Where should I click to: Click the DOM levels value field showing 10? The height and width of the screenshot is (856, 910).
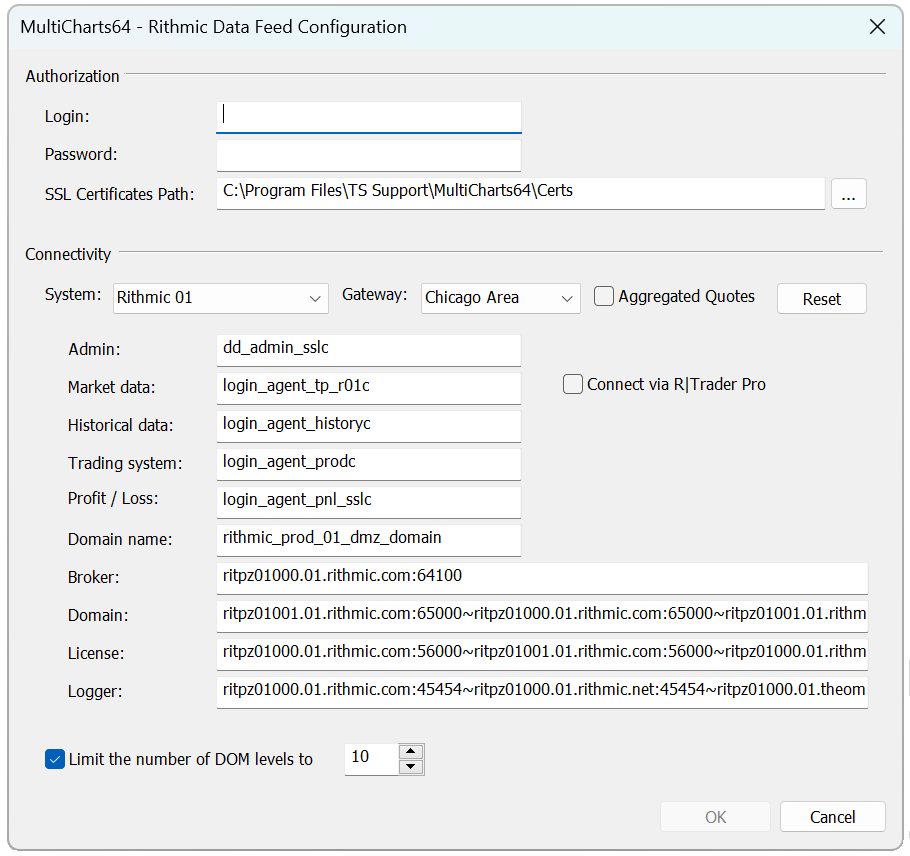(x=371, y=759)
